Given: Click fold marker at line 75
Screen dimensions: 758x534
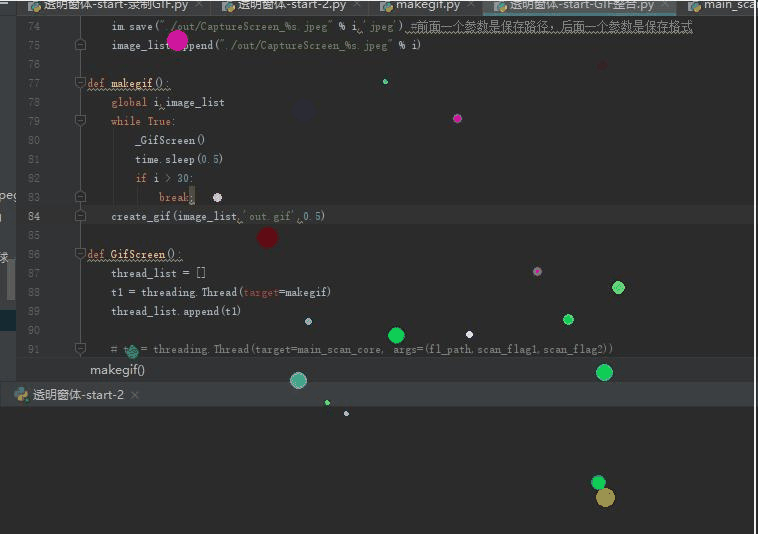Looking at the screenshot, I should pos(81,45).
